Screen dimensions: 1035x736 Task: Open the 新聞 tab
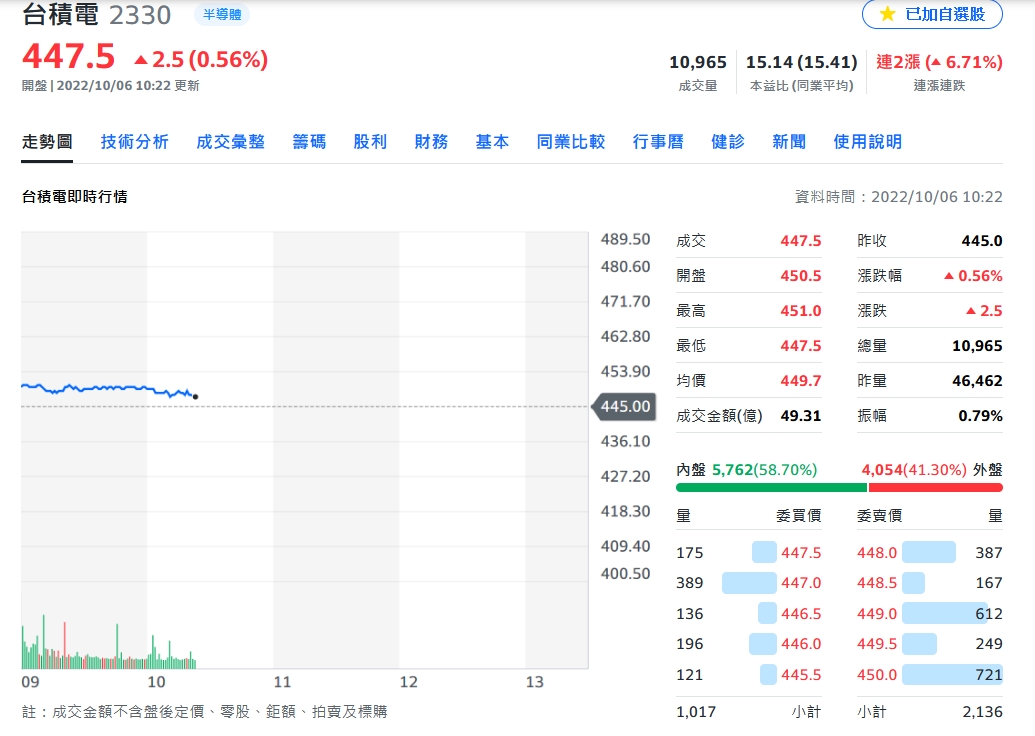789,142
